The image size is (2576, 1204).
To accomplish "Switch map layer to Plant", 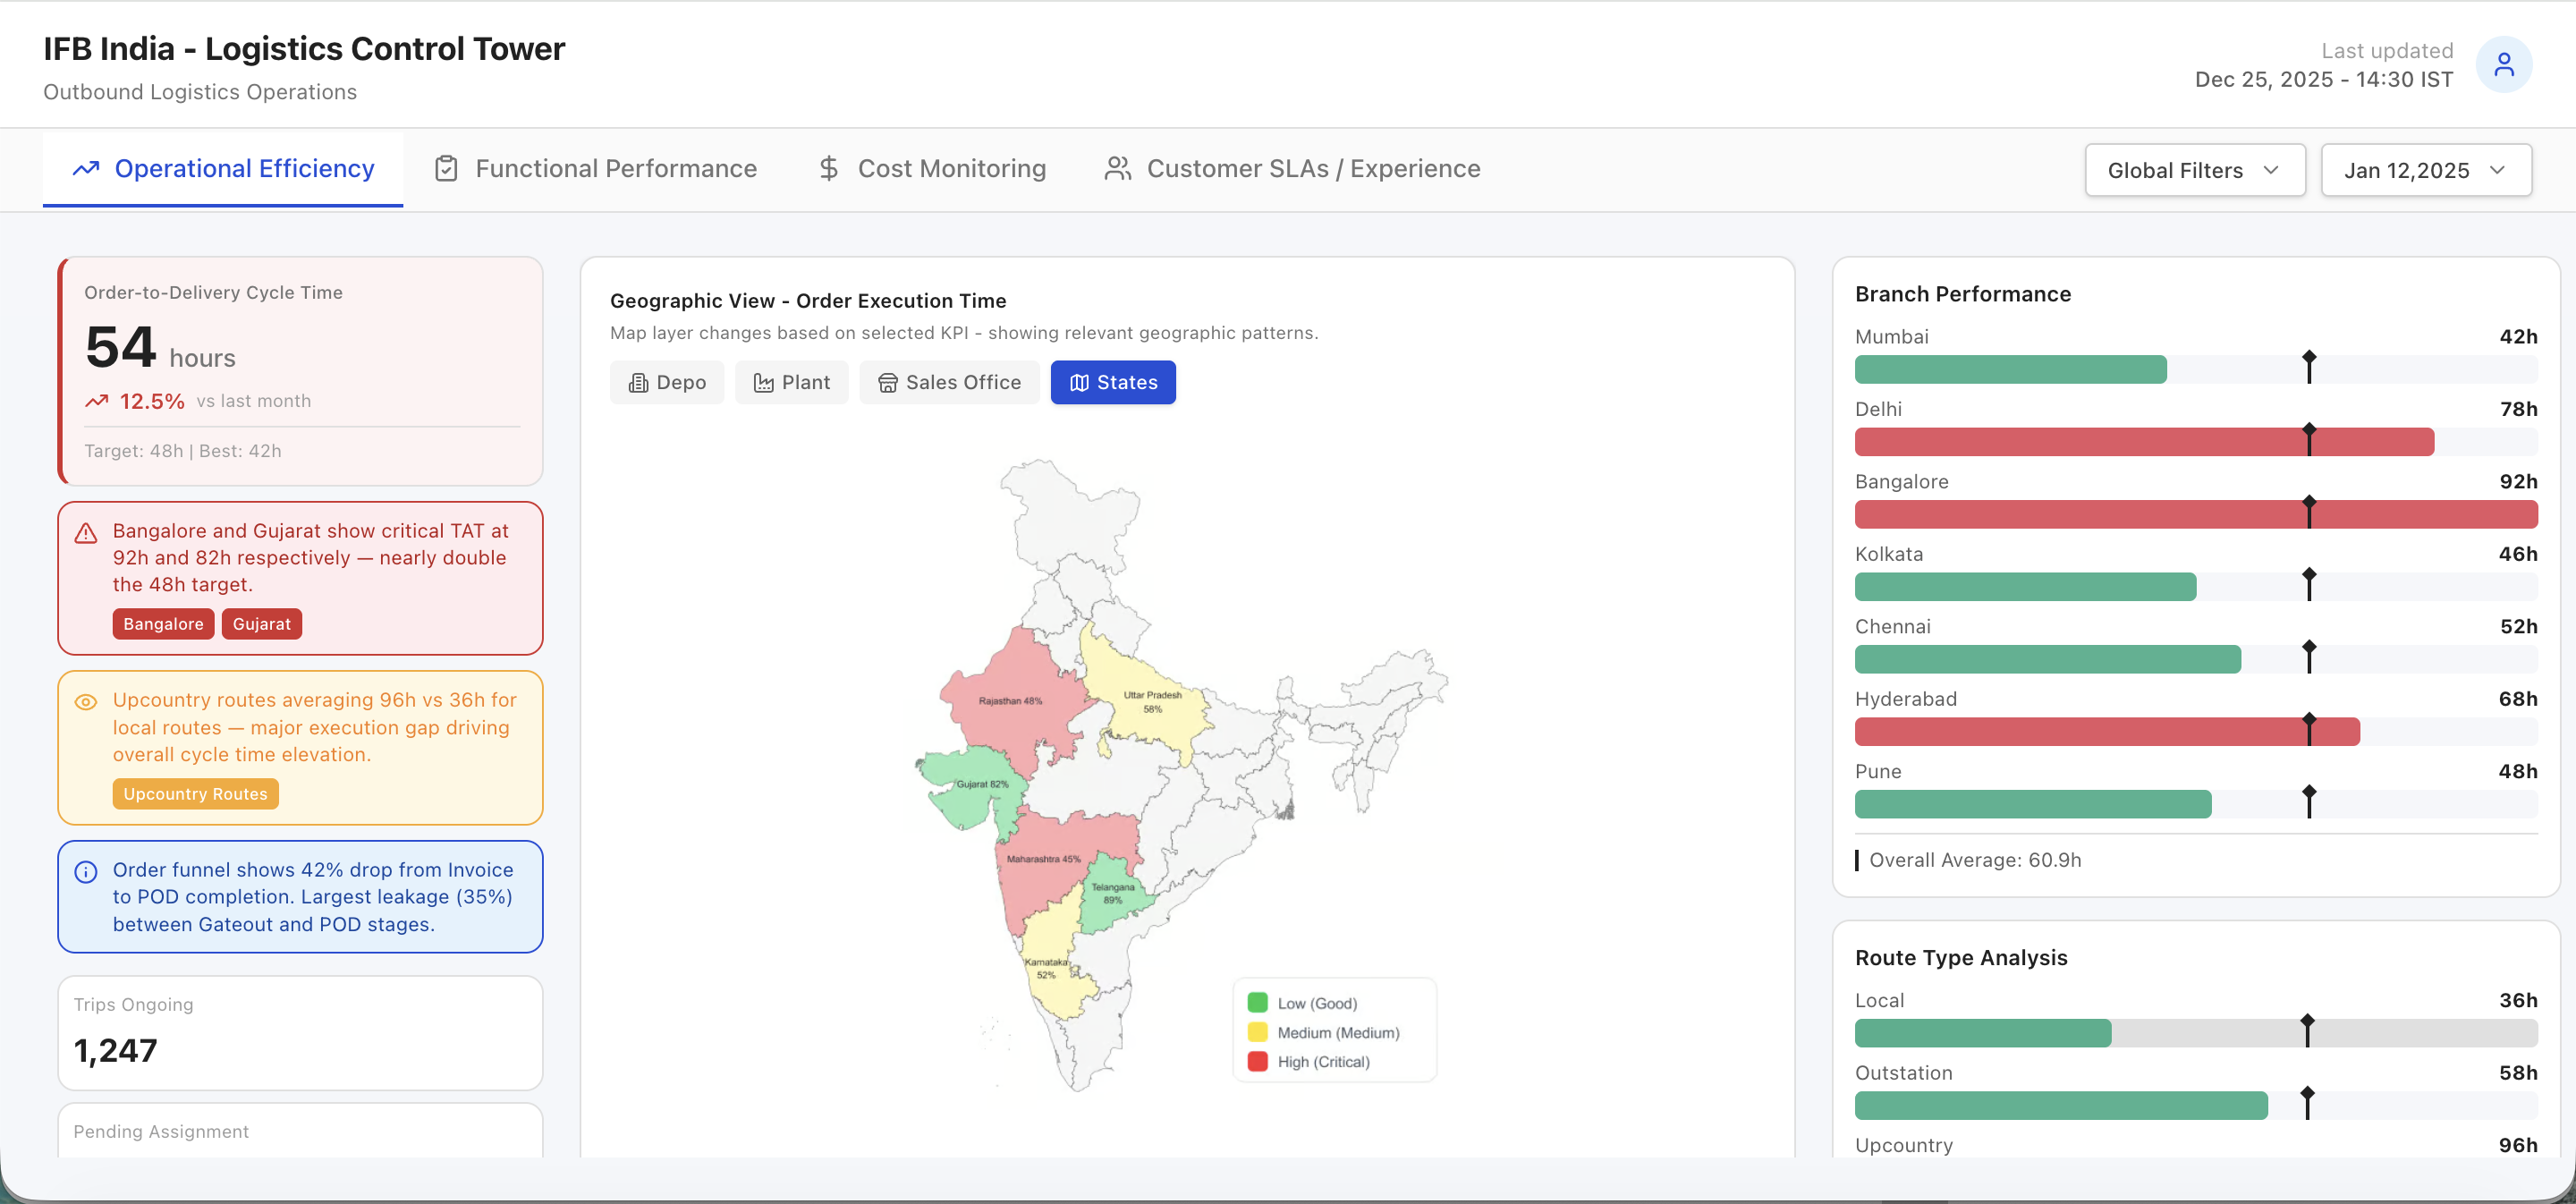I will point(791,383).
